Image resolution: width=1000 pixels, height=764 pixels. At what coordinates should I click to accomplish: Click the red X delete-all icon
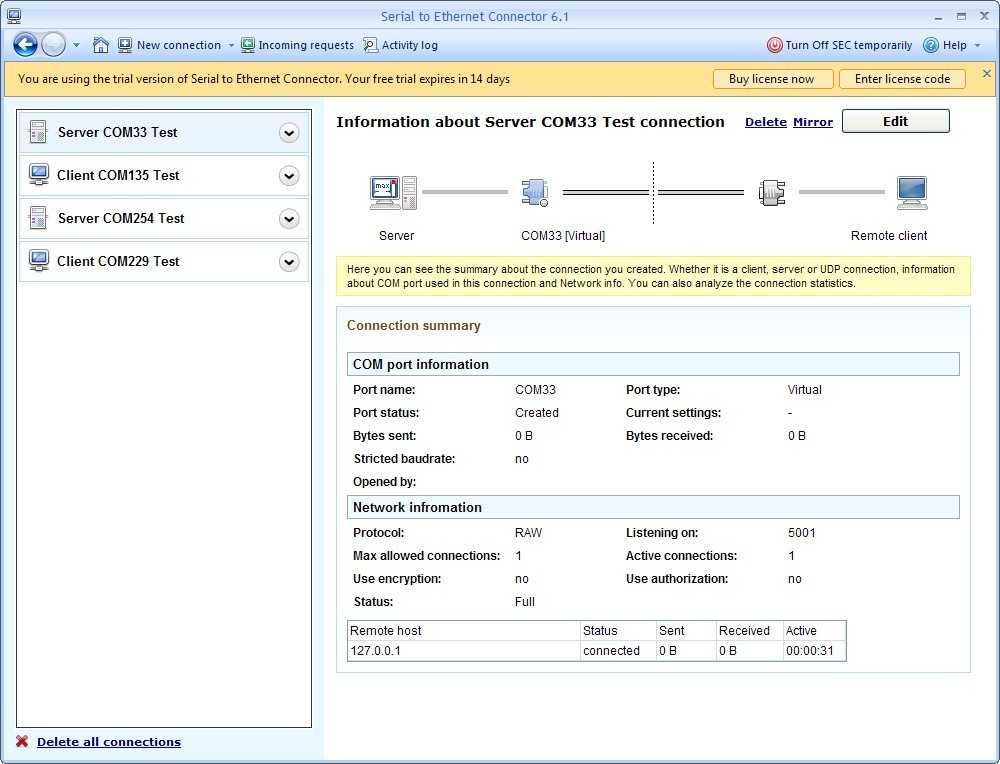(x=22, y=741)
